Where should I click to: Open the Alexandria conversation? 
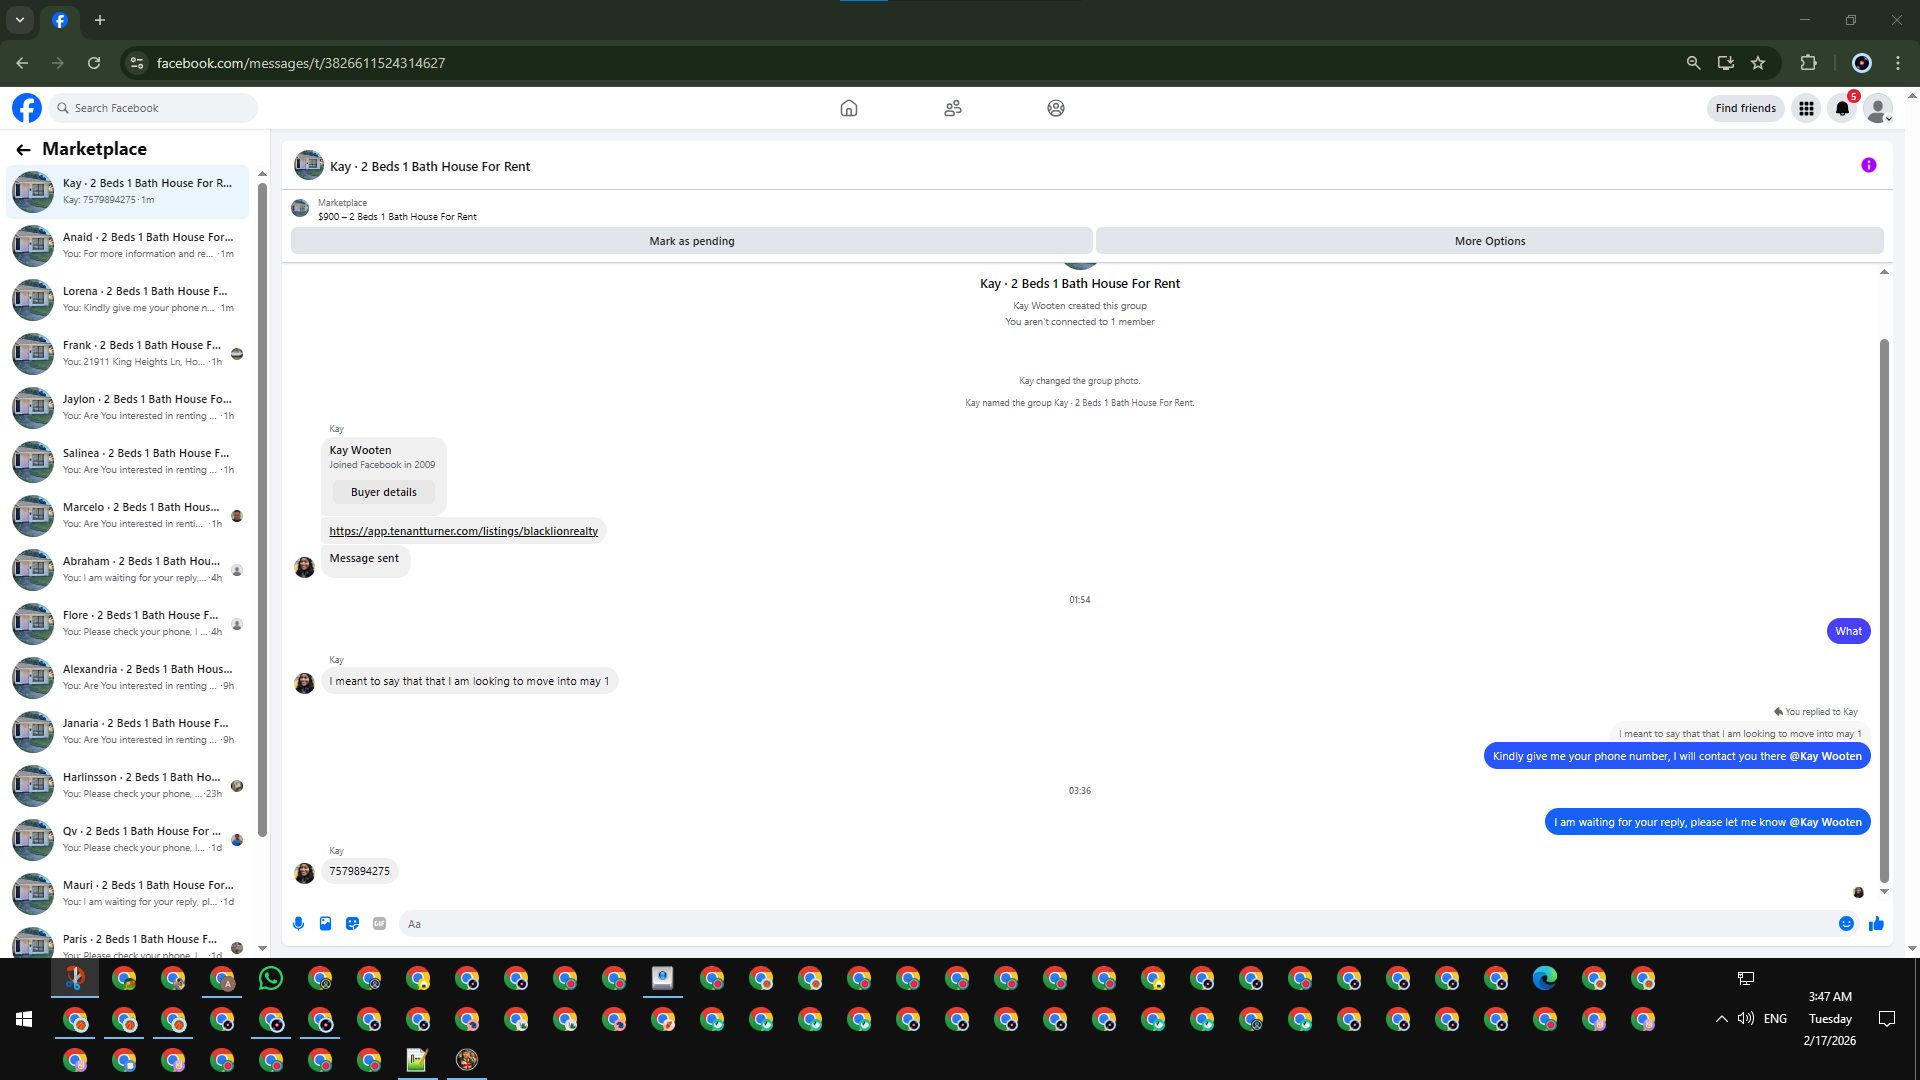click(128, 677)
